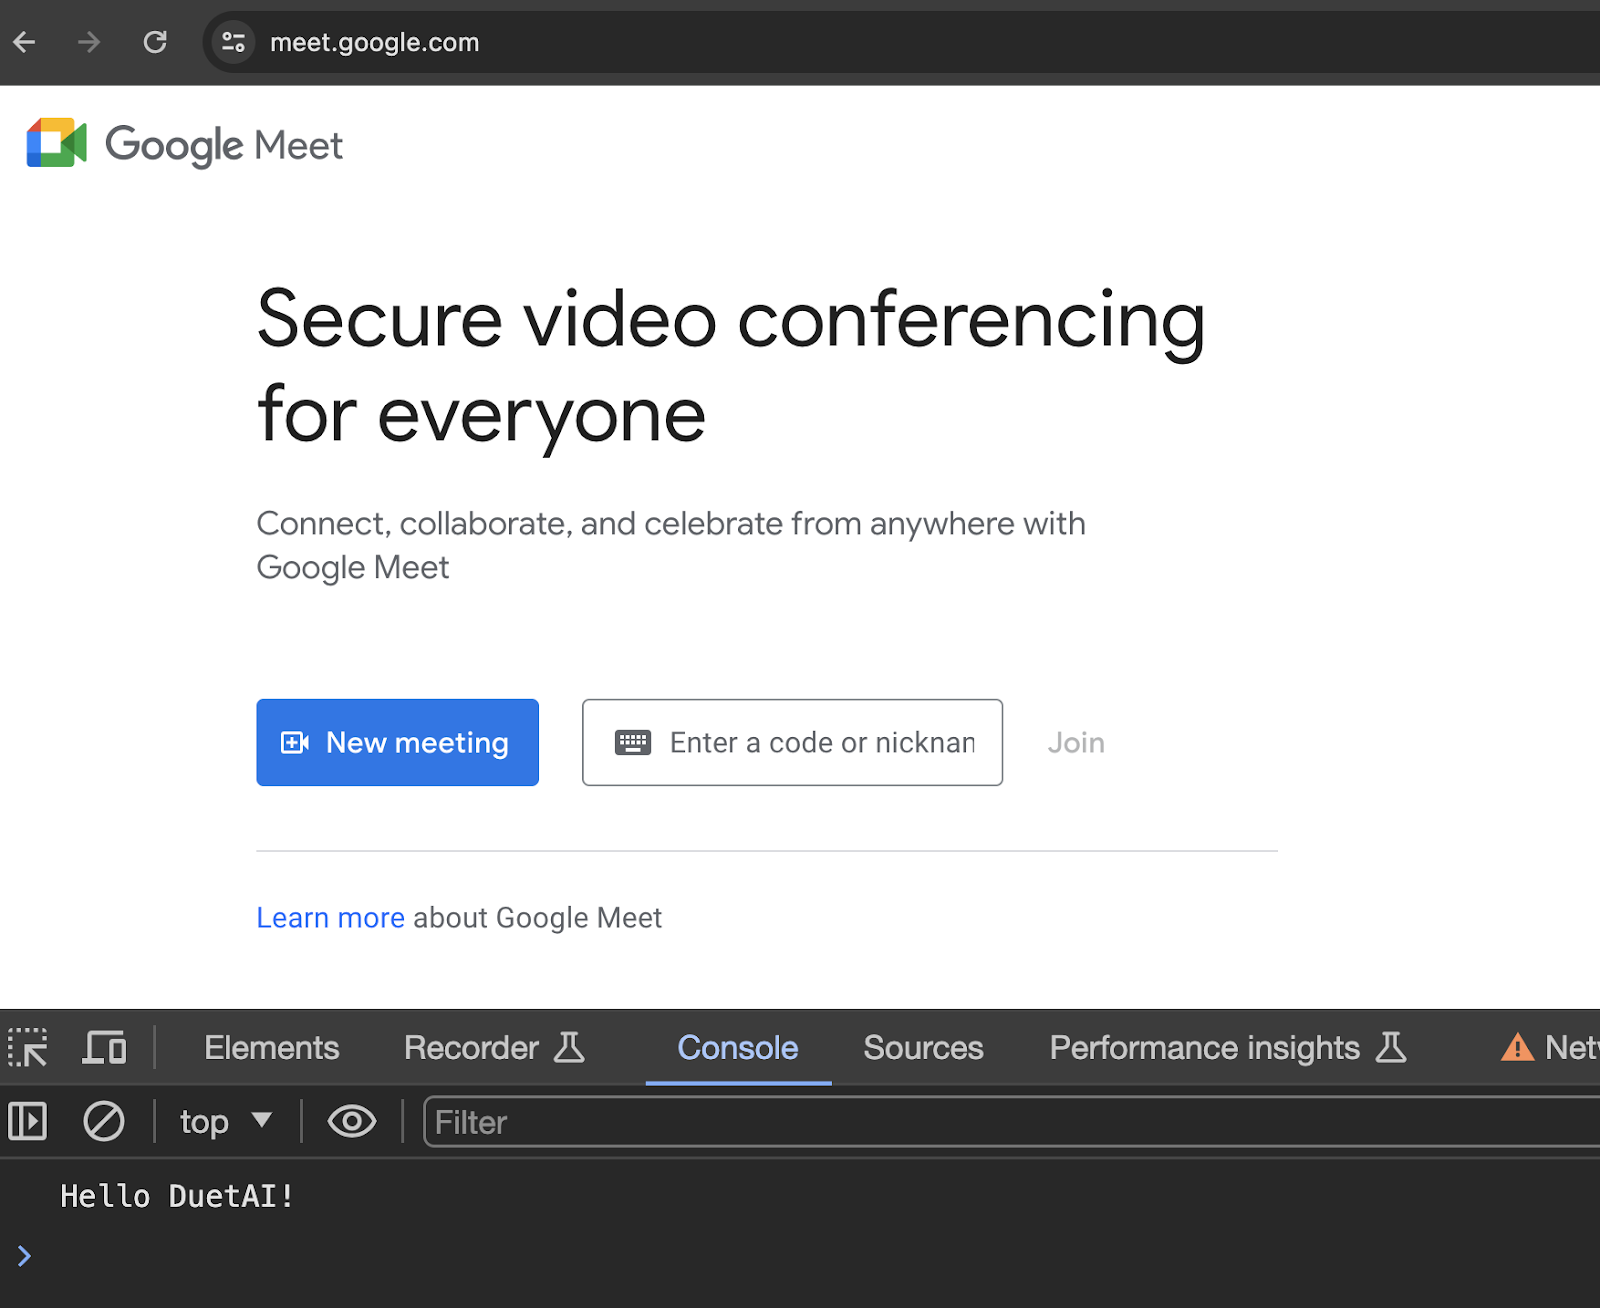Toggle the device toolbar icon
The image size is (1600, 1308).
104,1048
